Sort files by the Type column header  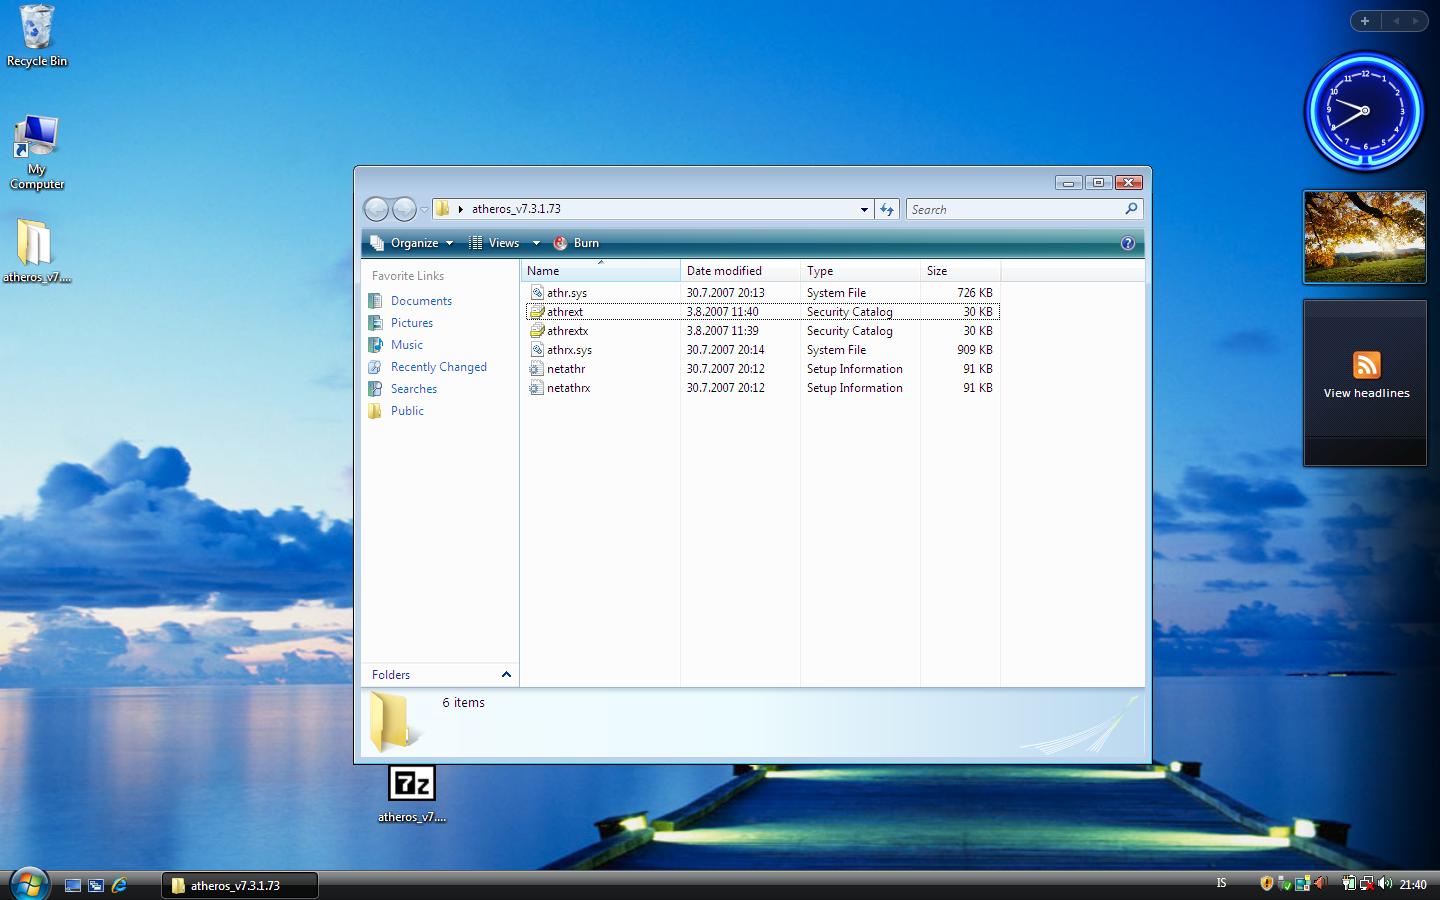tap(860, 271)
